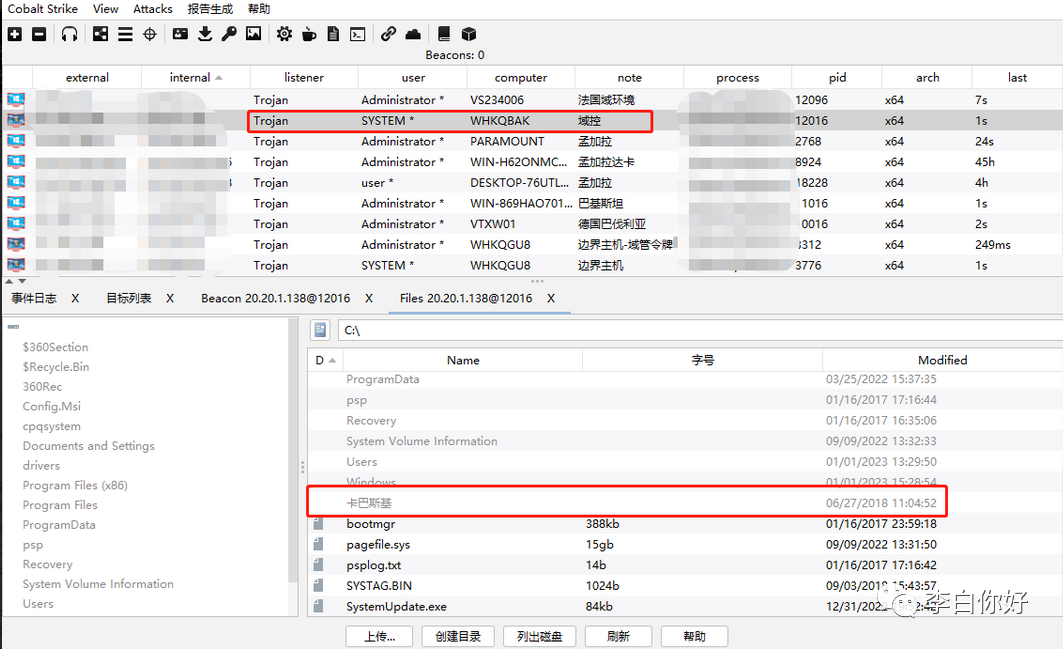Image resolution: width=1063 pixels, height=649 pixels.
Task: Close the 事件日志 tab with X
Action: pos(75,298)
